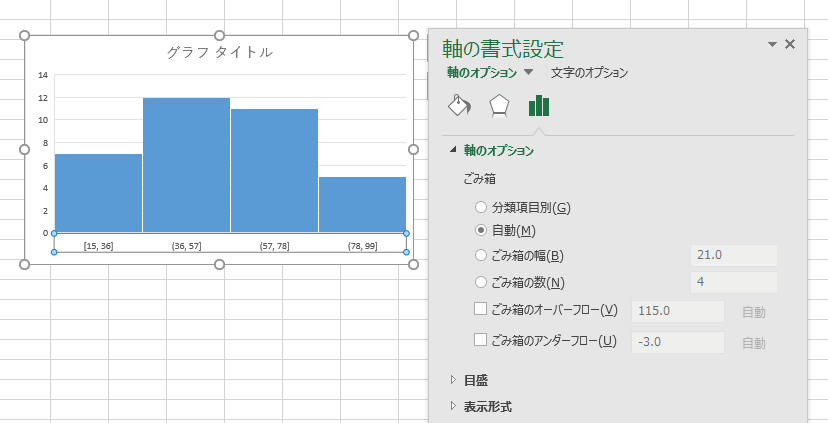Viewport: 828px width, 423px height.
Task: Select the ごみ箱の幅 radio button
Action: [481, 256]
